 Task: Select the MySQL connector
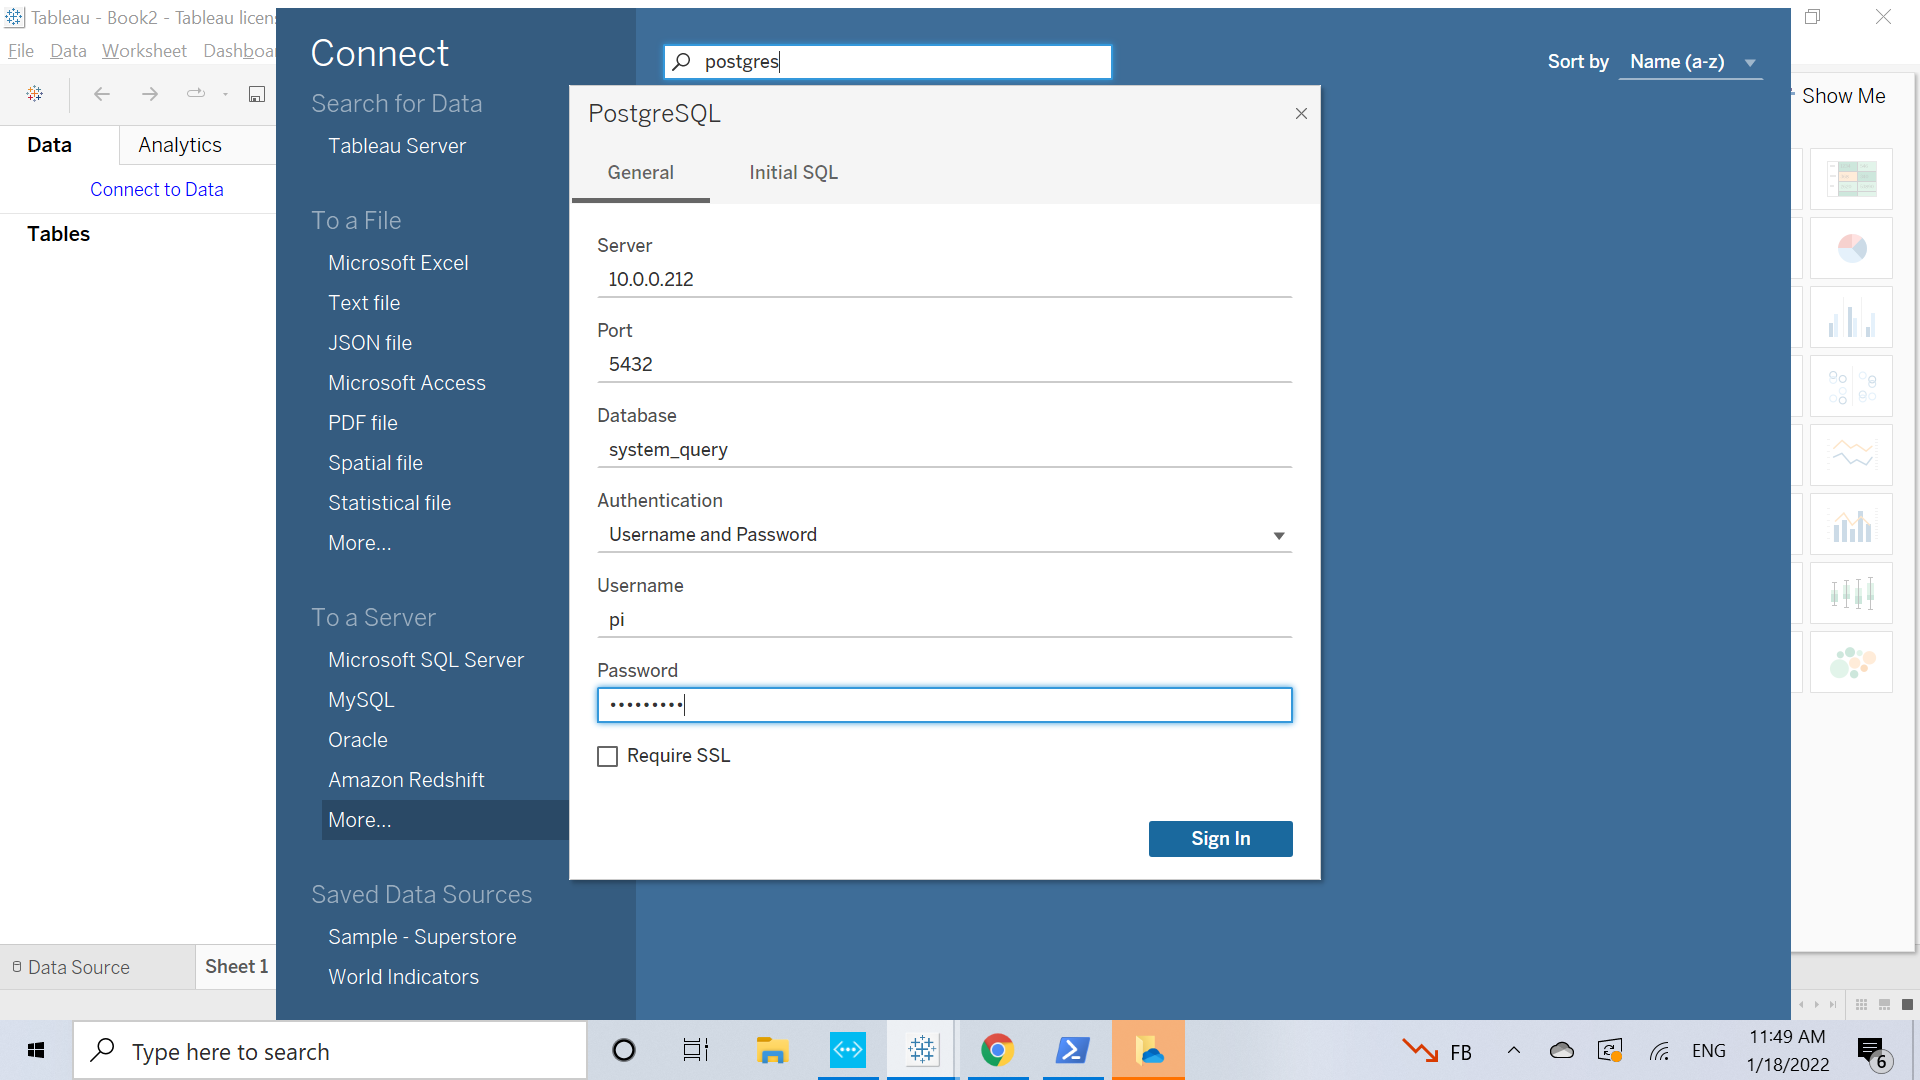coord(361,700)
